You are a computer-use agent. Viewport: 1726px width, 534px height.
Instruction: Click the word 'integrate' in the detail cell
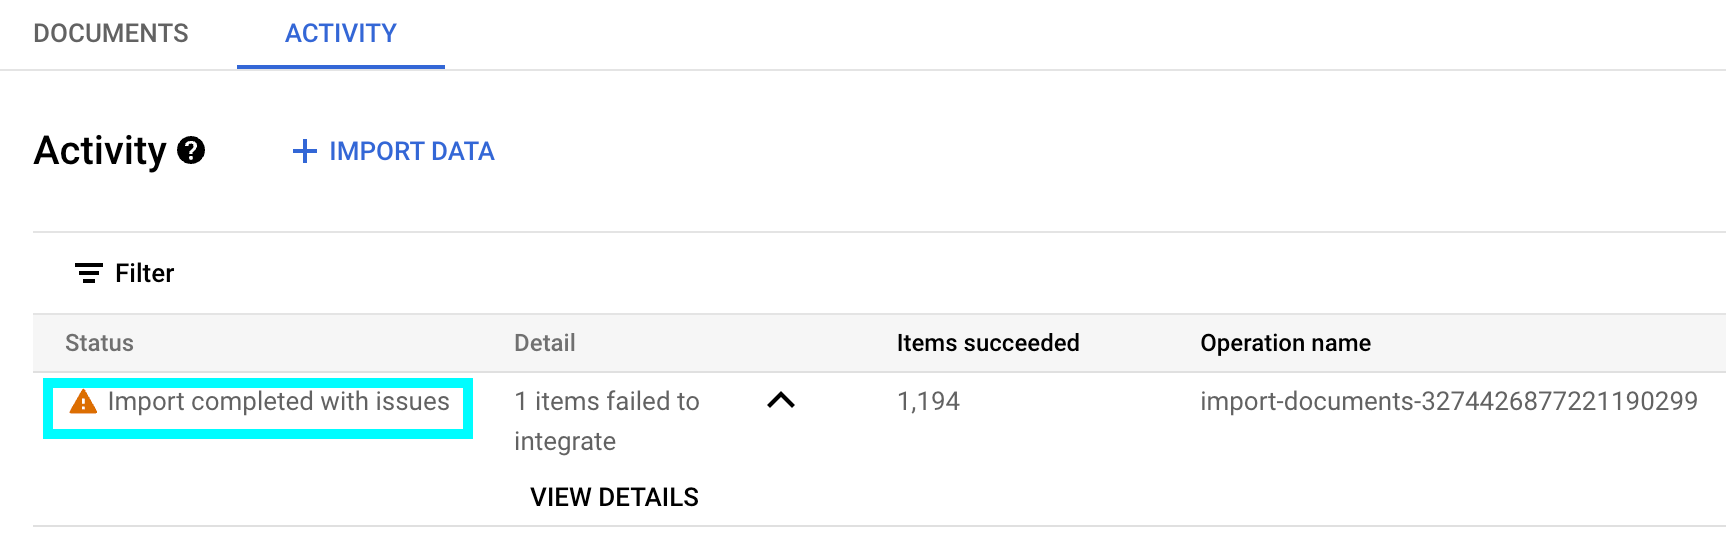point(565,442)
